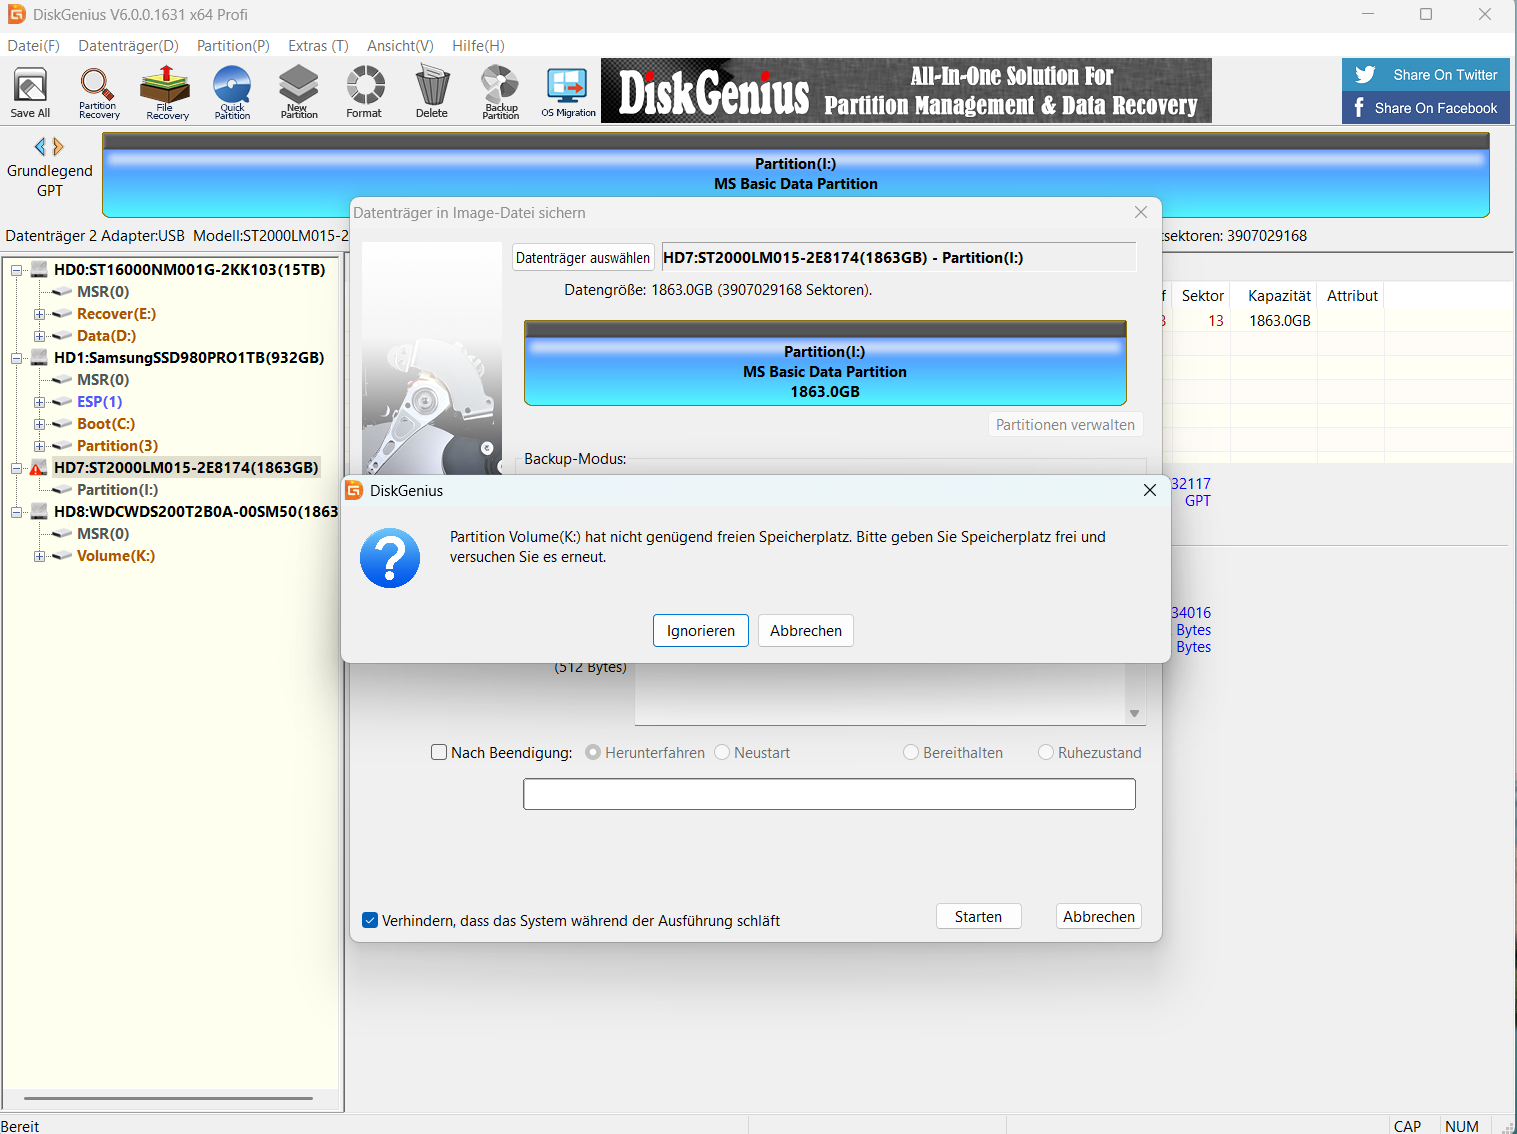Open the Ansicht(V) menu
This screenshot has width=1517, height=1134.
click(x=400, y=45)
